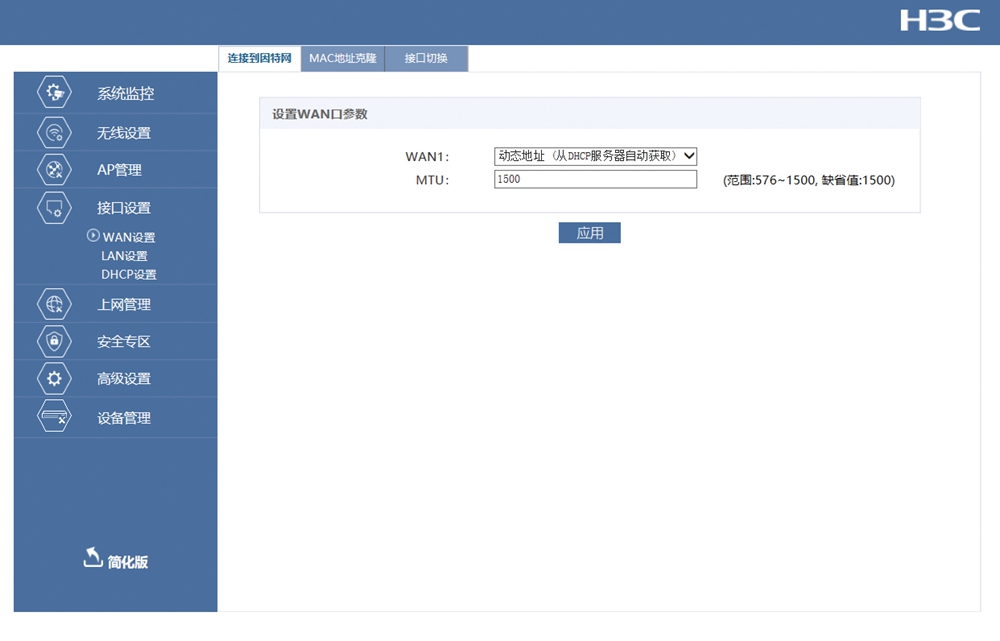Screen dimensions: 1000x641
Task: Select the WAN设置 submenu item
Action: click(x=128, y=238)
